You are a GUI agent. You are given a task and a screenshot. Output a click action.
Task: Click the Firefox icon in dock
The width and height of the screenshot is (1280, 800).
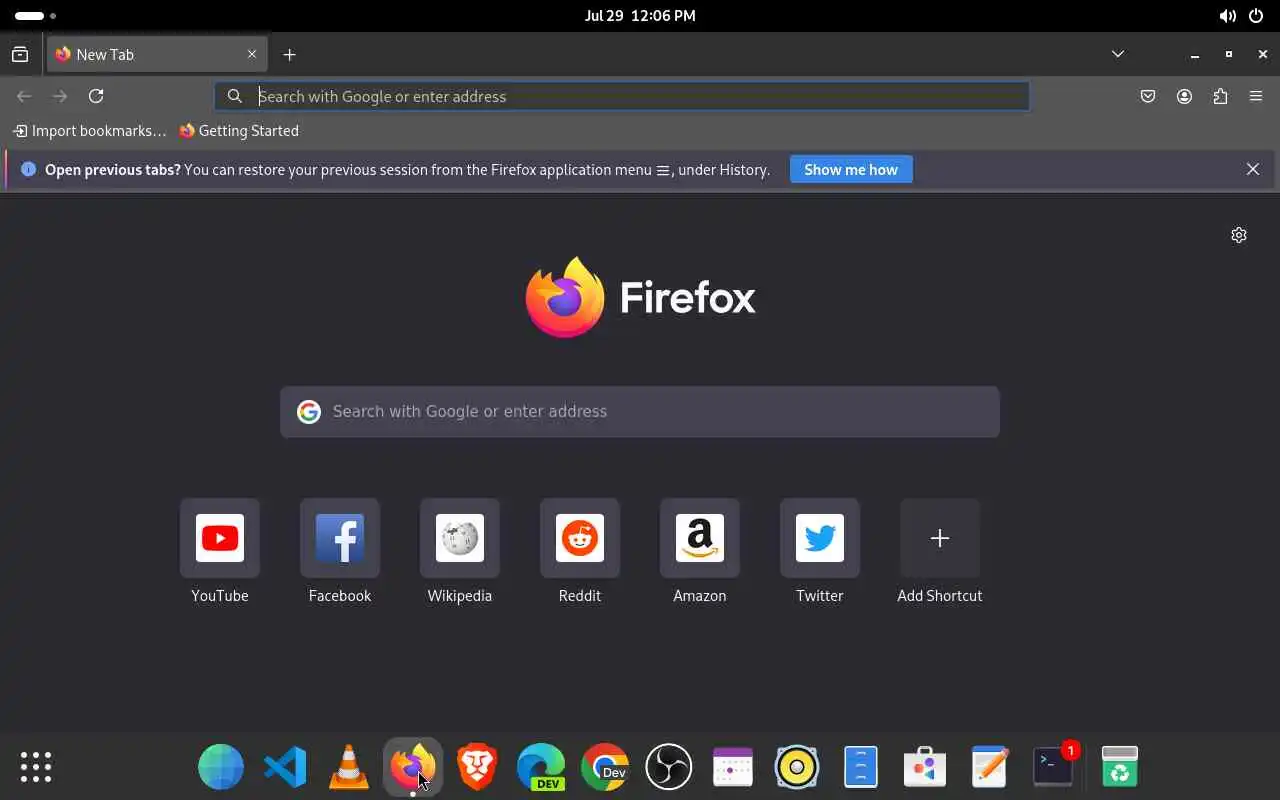pyautogui.click(x=413, y=767)
